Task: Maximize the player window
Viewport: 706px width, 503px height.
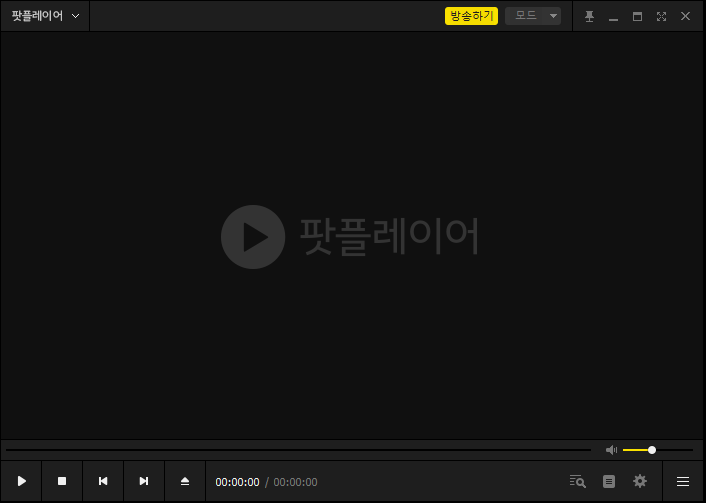Action: click(x=637, y=17)
